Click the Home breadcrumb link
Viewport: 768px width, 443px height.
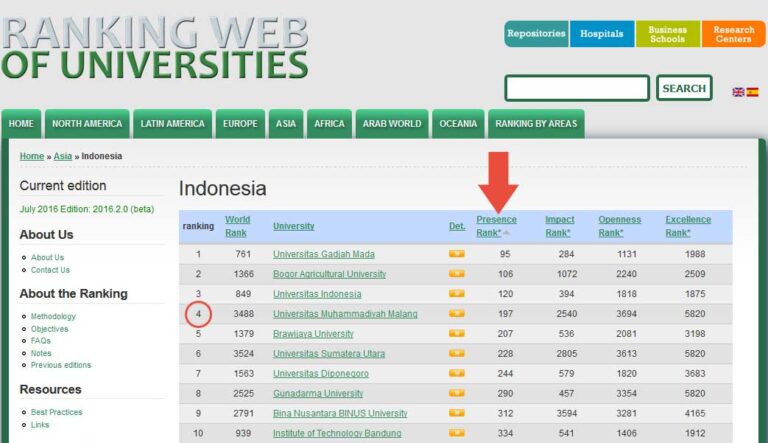coord(32,156)
